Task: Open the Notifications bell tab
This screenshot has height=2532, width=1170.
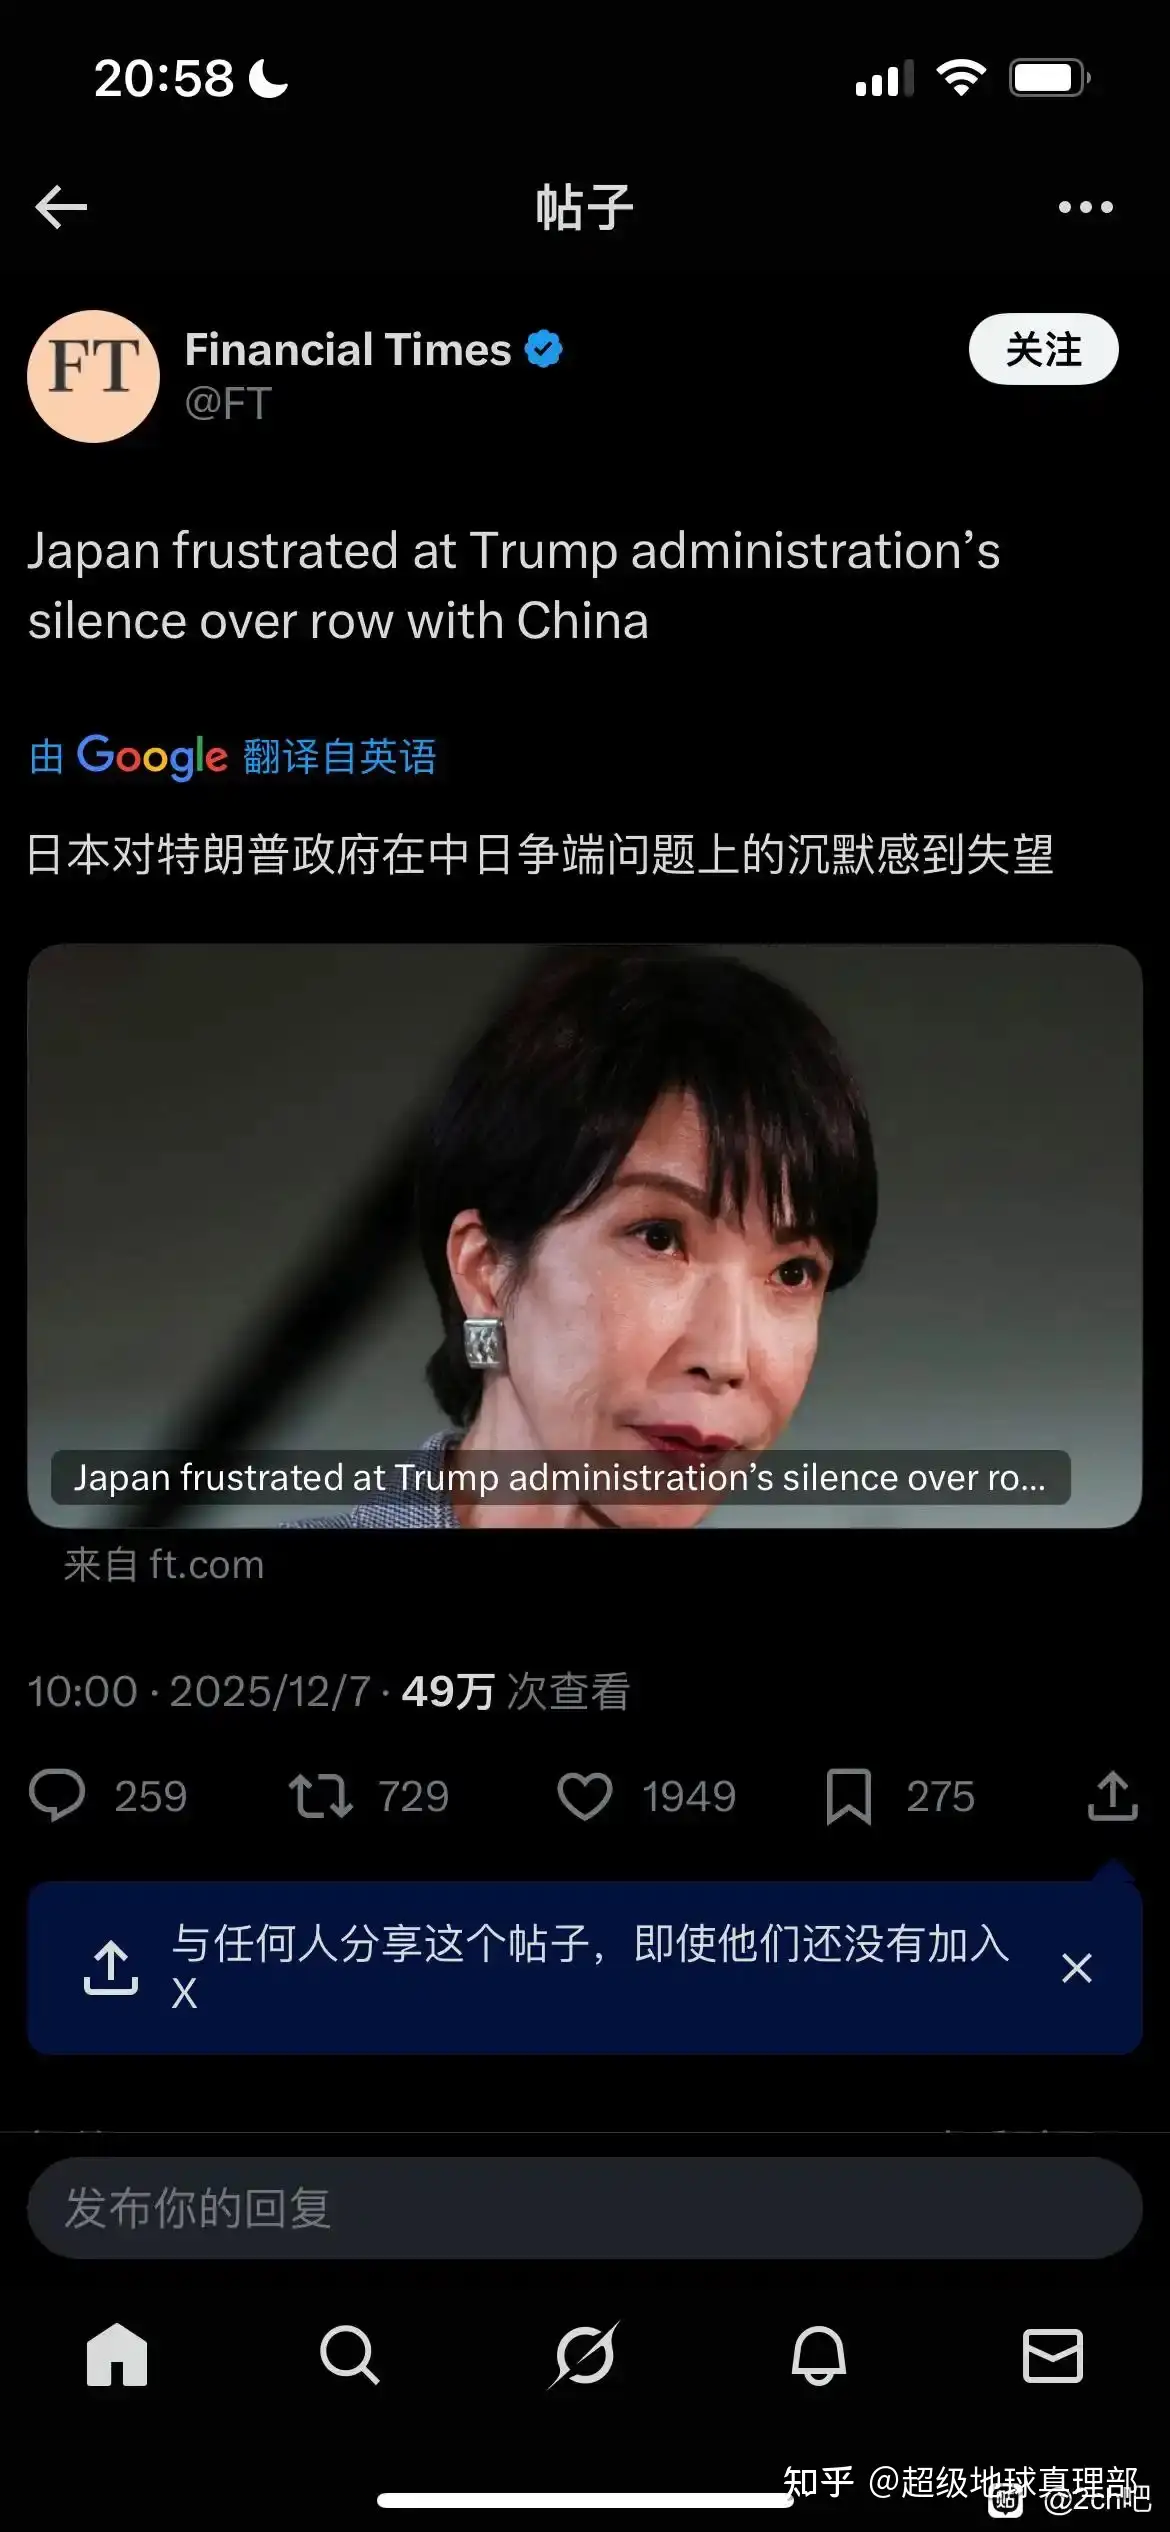Action: point(819,2355)
